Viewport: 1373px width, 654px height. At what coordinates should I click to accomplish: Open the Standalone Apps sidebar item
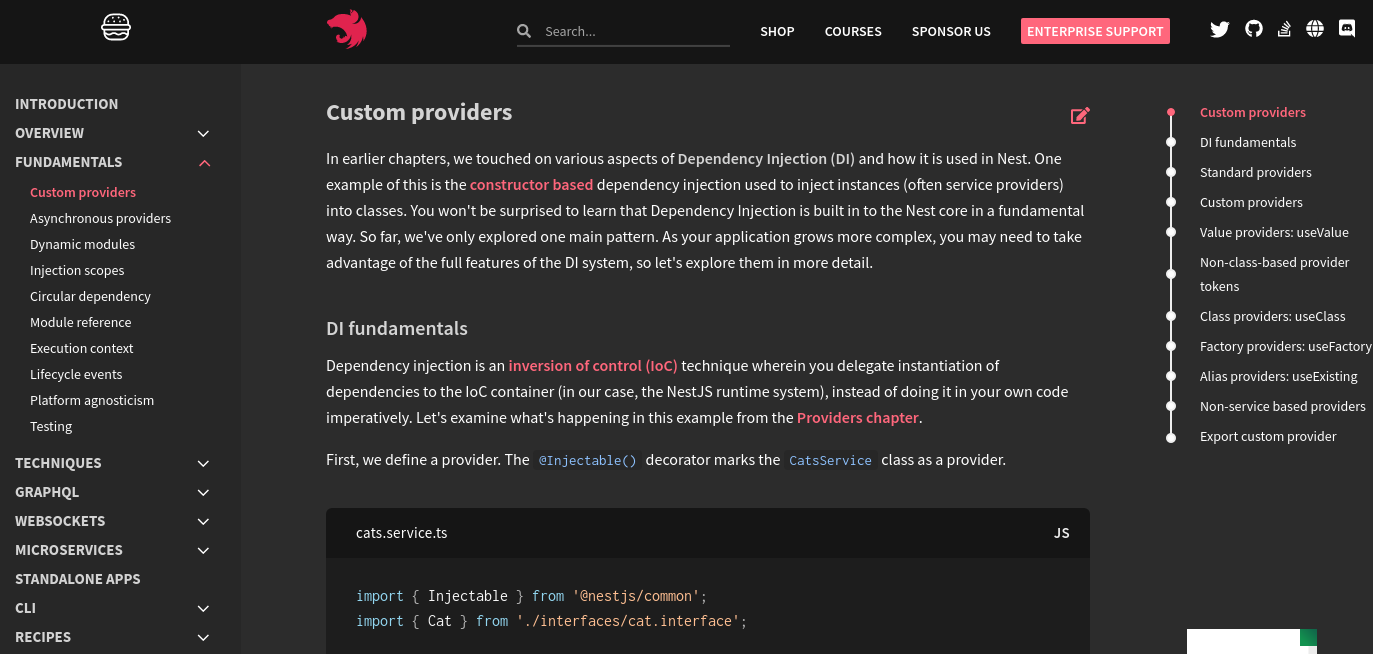pos(77,579)
